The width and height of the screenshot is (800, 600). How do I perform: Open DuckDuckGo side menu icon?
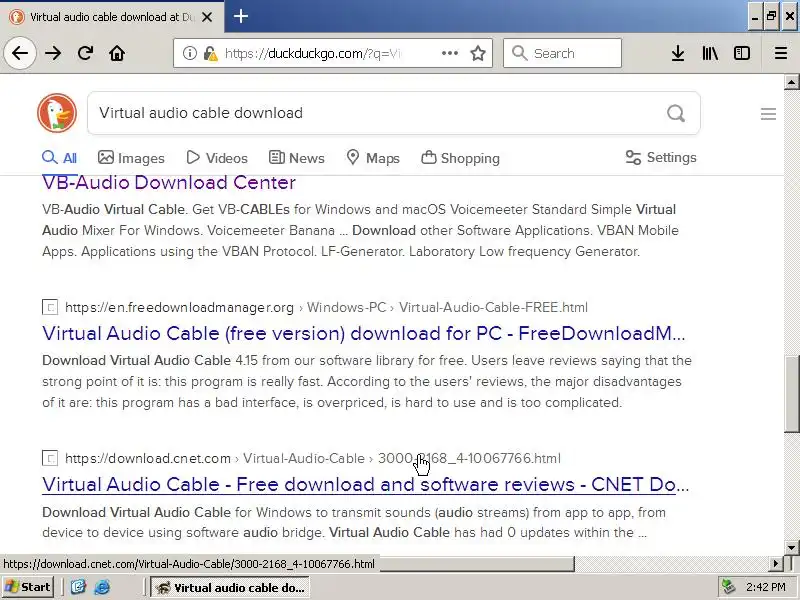pyautogui.click(x=768, y=114)
